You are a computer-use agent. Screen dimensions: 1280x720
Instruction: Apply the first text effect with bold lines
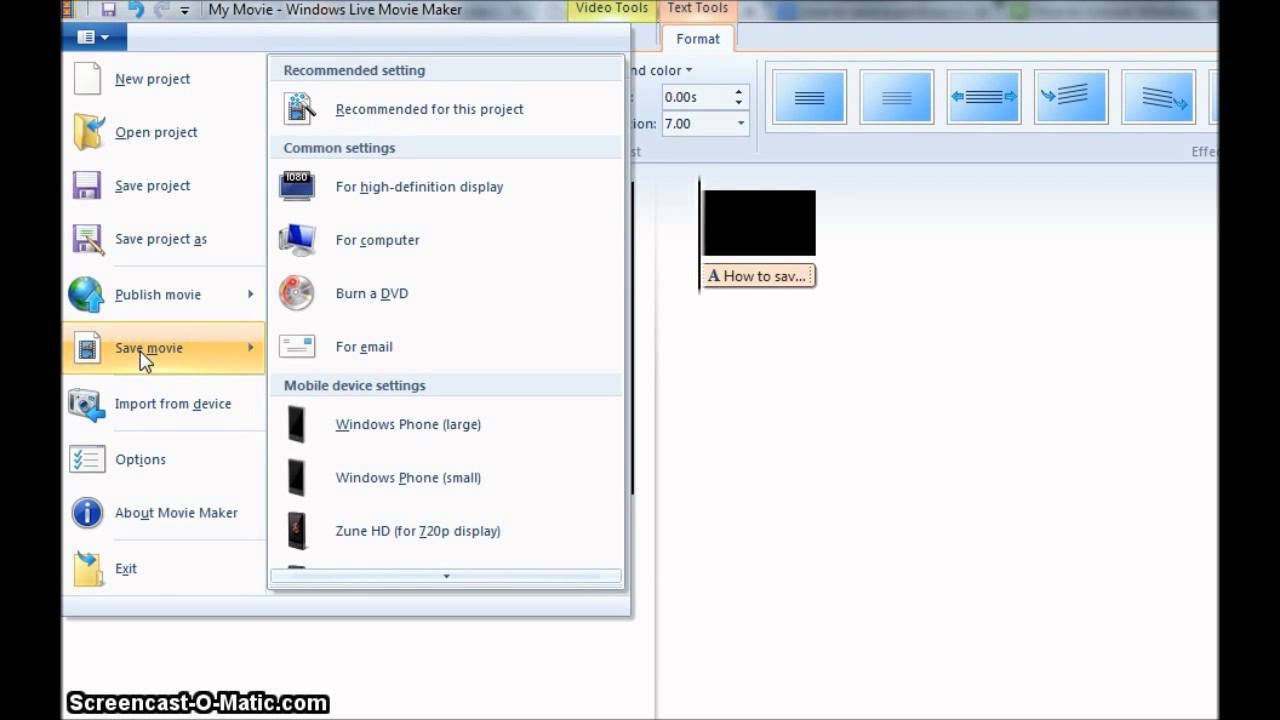(809, 97)
